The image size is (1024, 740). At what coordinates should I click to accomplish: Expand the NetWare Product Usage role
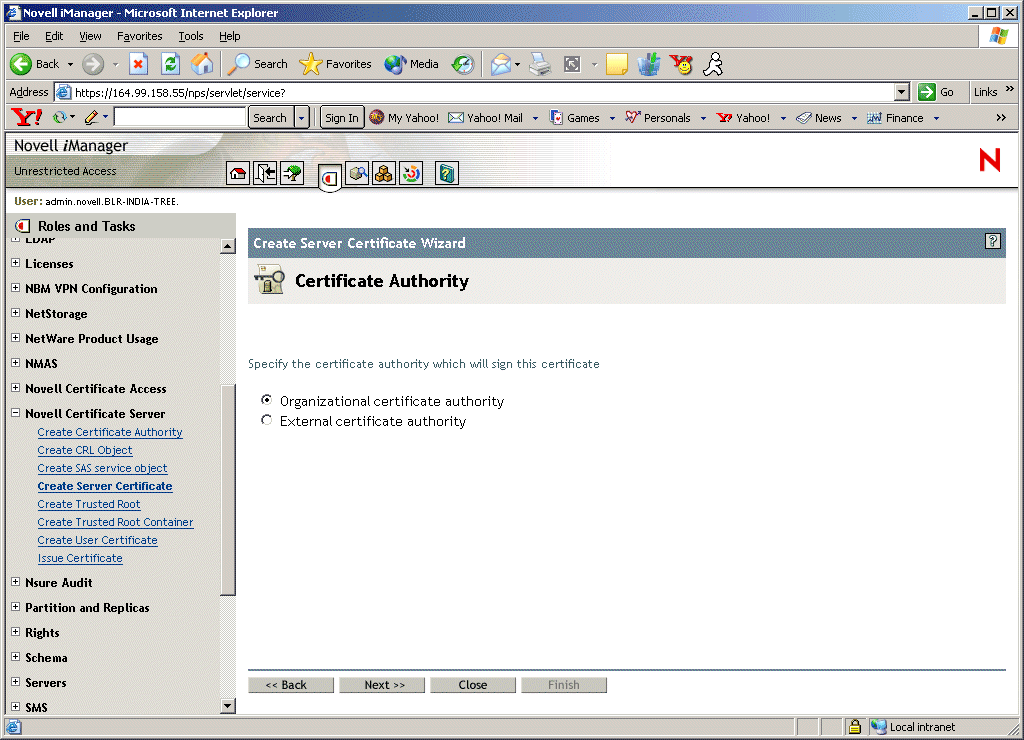click(x=16, y=338)
